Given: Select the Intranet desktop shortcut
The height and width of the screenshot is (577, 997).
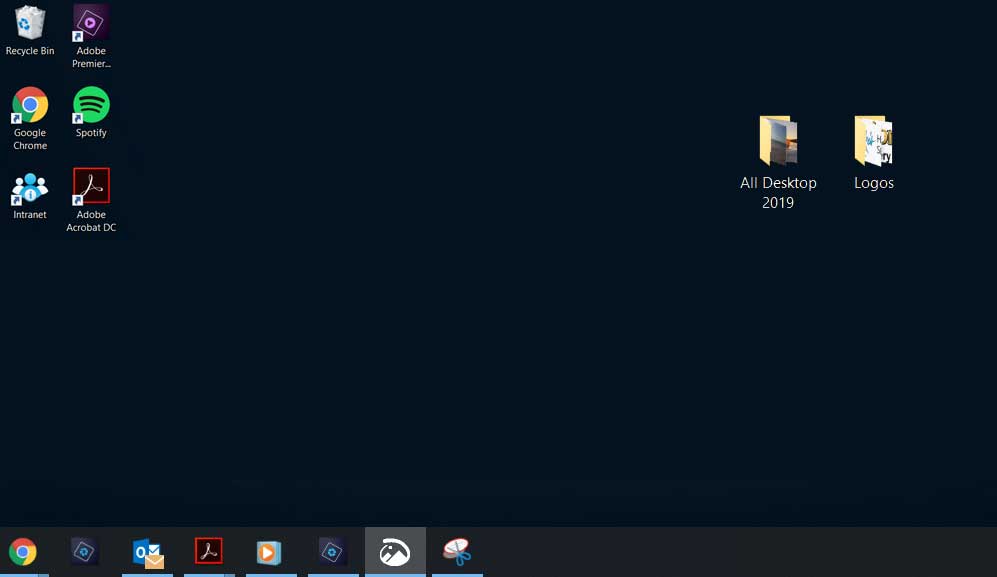Looking at the screenshot, I should [29, 195].
